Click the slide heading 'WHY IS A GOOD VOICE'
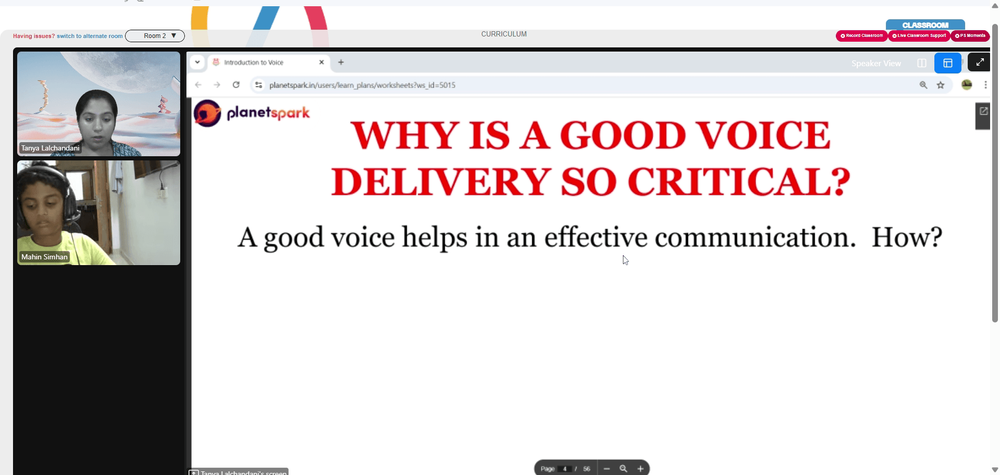The width and height of the screenshot is (1000, 475). pyautogui.click(x=591, y=135)
